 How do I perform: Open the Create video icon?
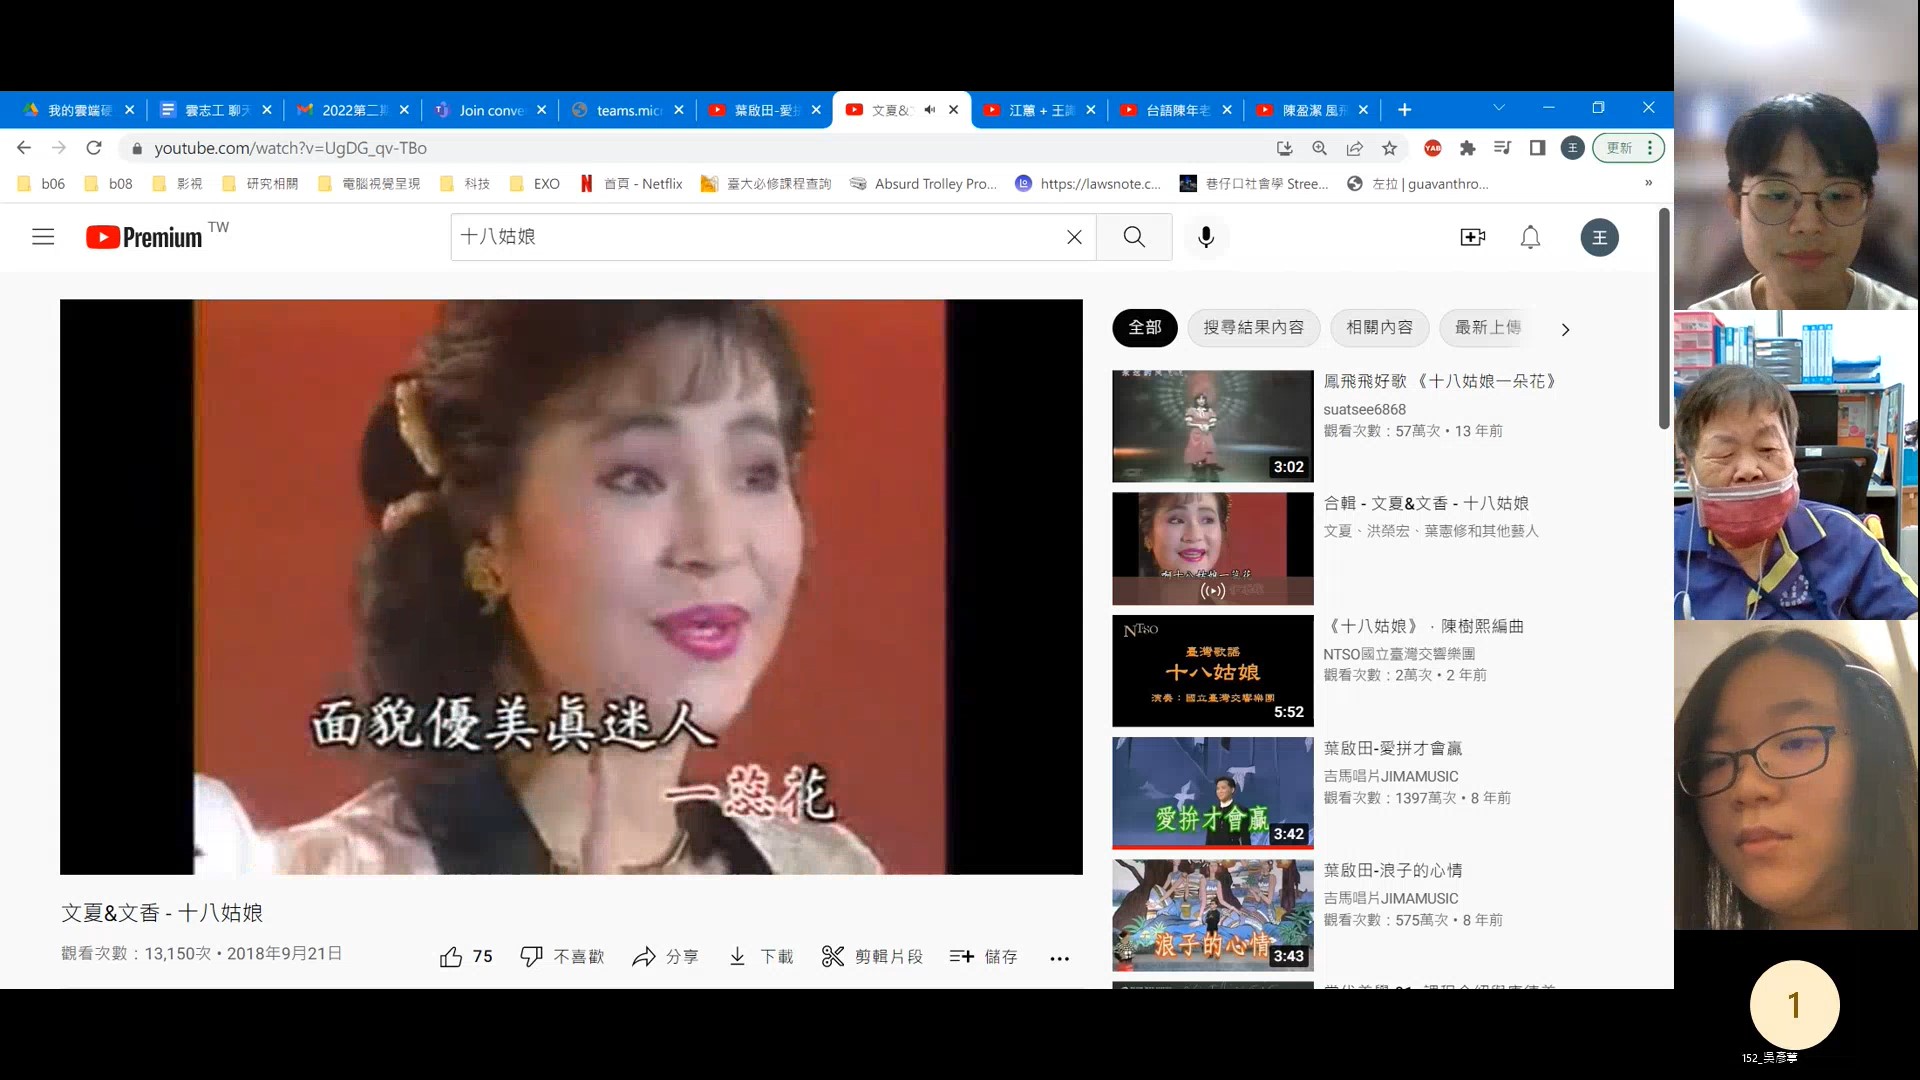point(1472,237)
